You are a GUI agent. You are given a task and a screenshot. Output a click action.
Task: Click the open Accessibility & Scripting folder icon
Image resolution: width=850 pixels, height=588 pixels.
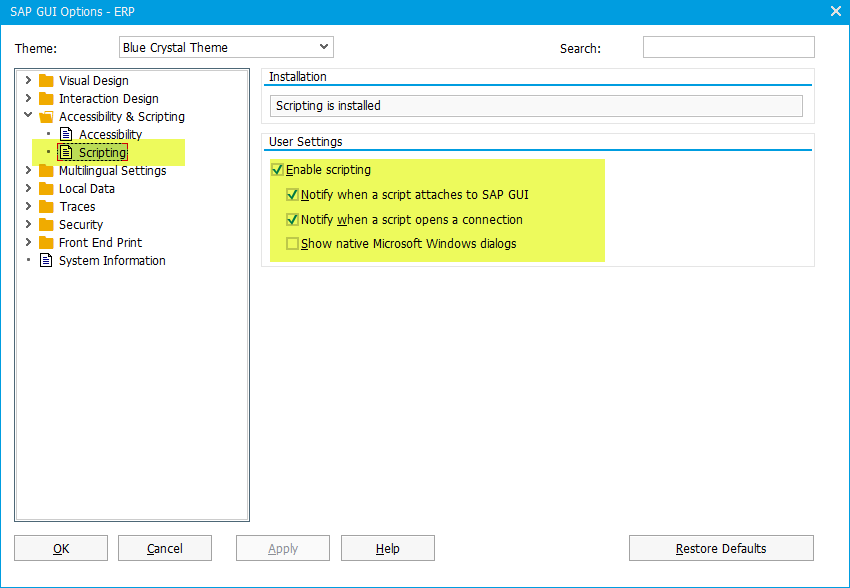46,117
